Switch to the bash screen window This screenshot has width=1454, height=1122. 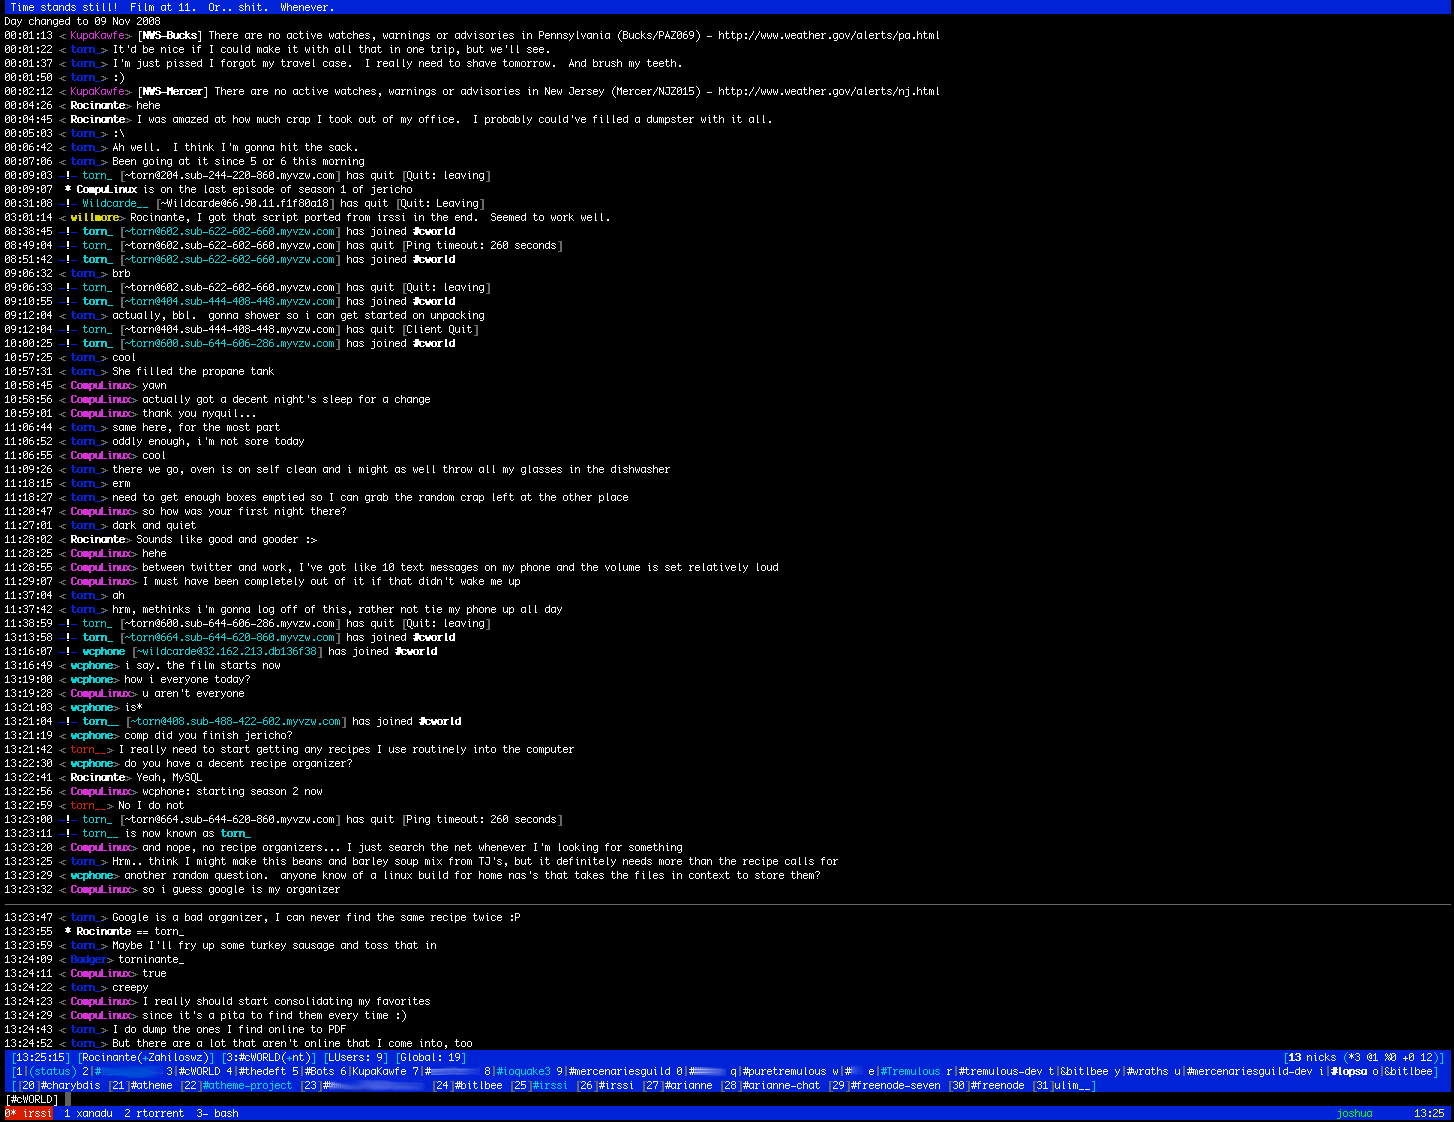[x=218, y=1113]
